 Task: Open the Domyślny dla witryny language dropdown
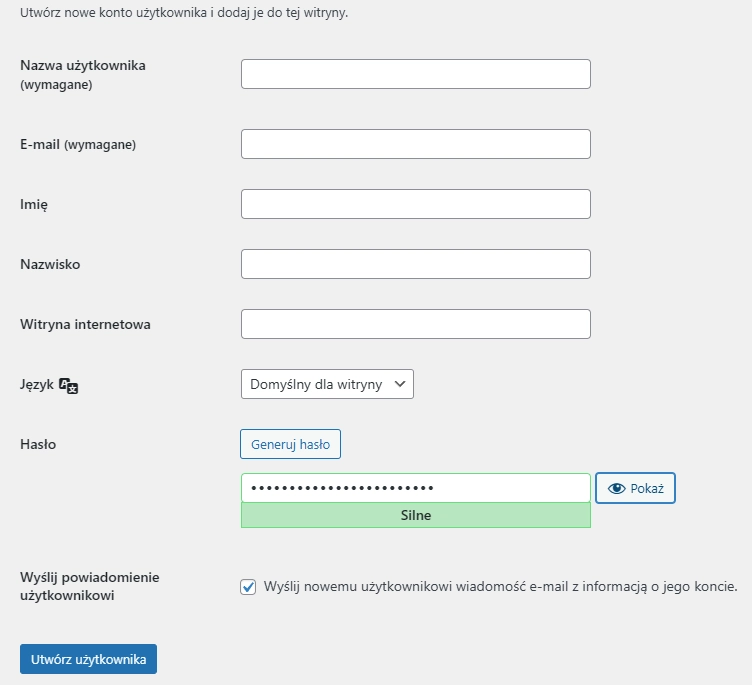point(327,384)
